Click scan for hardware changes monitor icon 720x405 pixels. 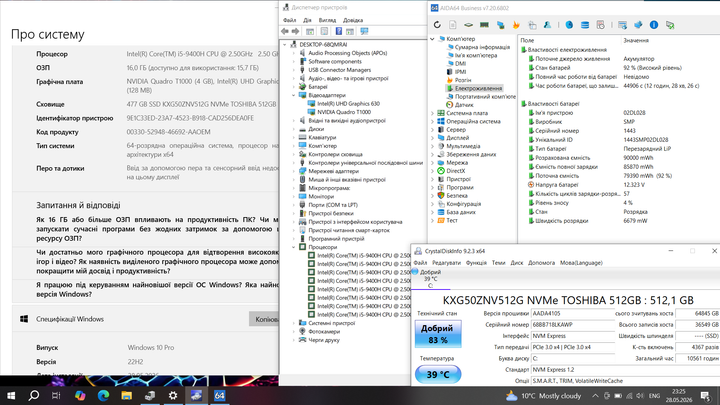(x=365, y=31)
